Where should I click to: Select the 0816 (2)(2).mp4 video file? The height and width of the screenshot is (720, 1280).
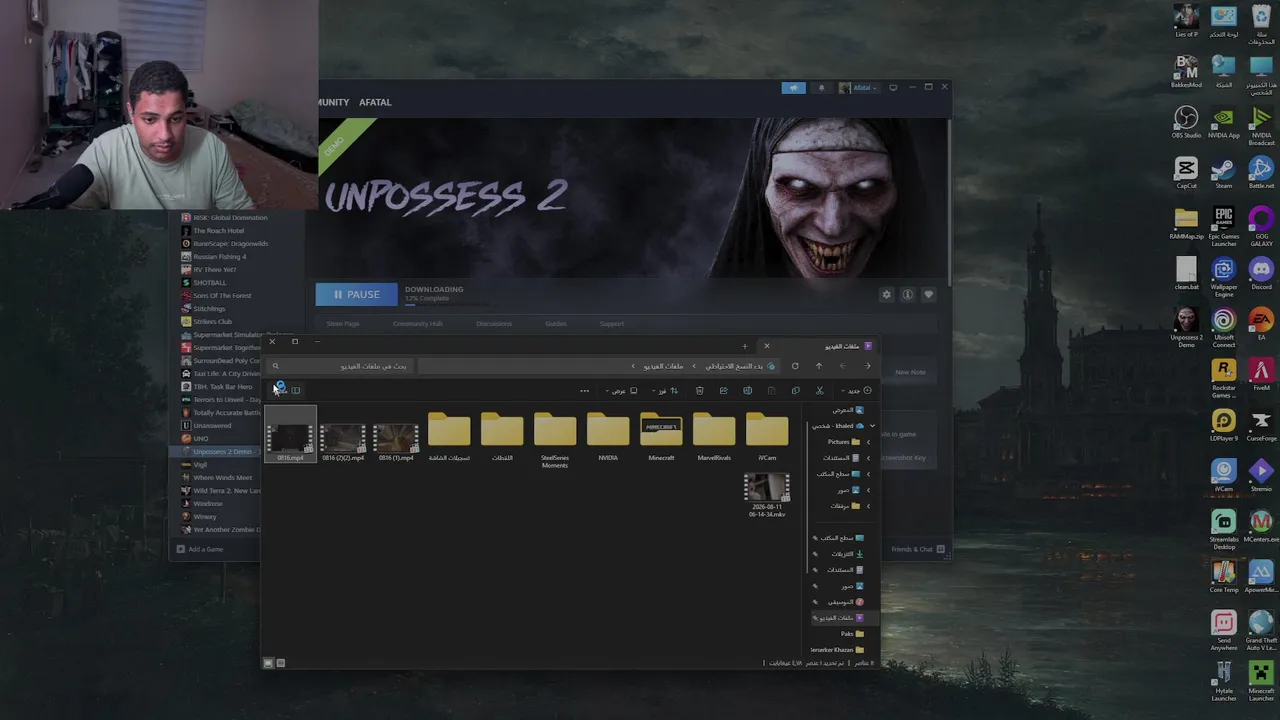click(343, 442)
